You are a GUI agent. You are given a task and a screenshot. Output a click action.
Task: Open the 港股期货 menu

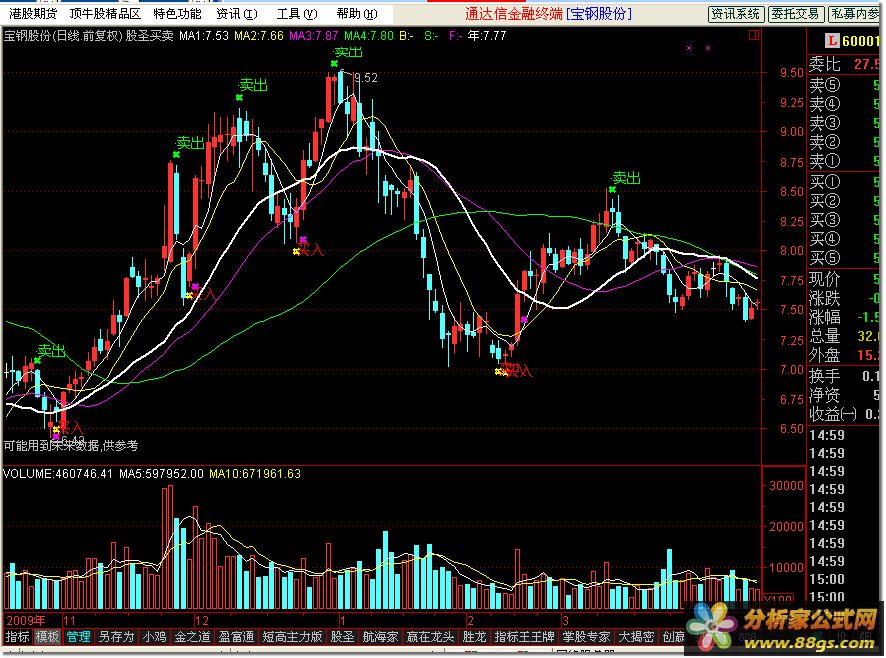[33, 14]
